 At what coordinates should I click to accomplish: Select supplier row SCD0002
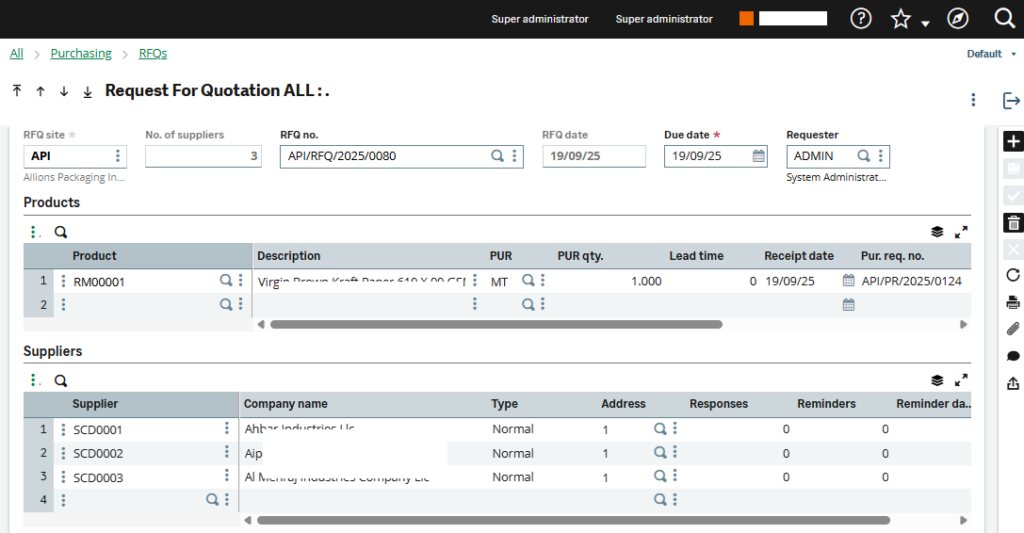tap(98, 453)
